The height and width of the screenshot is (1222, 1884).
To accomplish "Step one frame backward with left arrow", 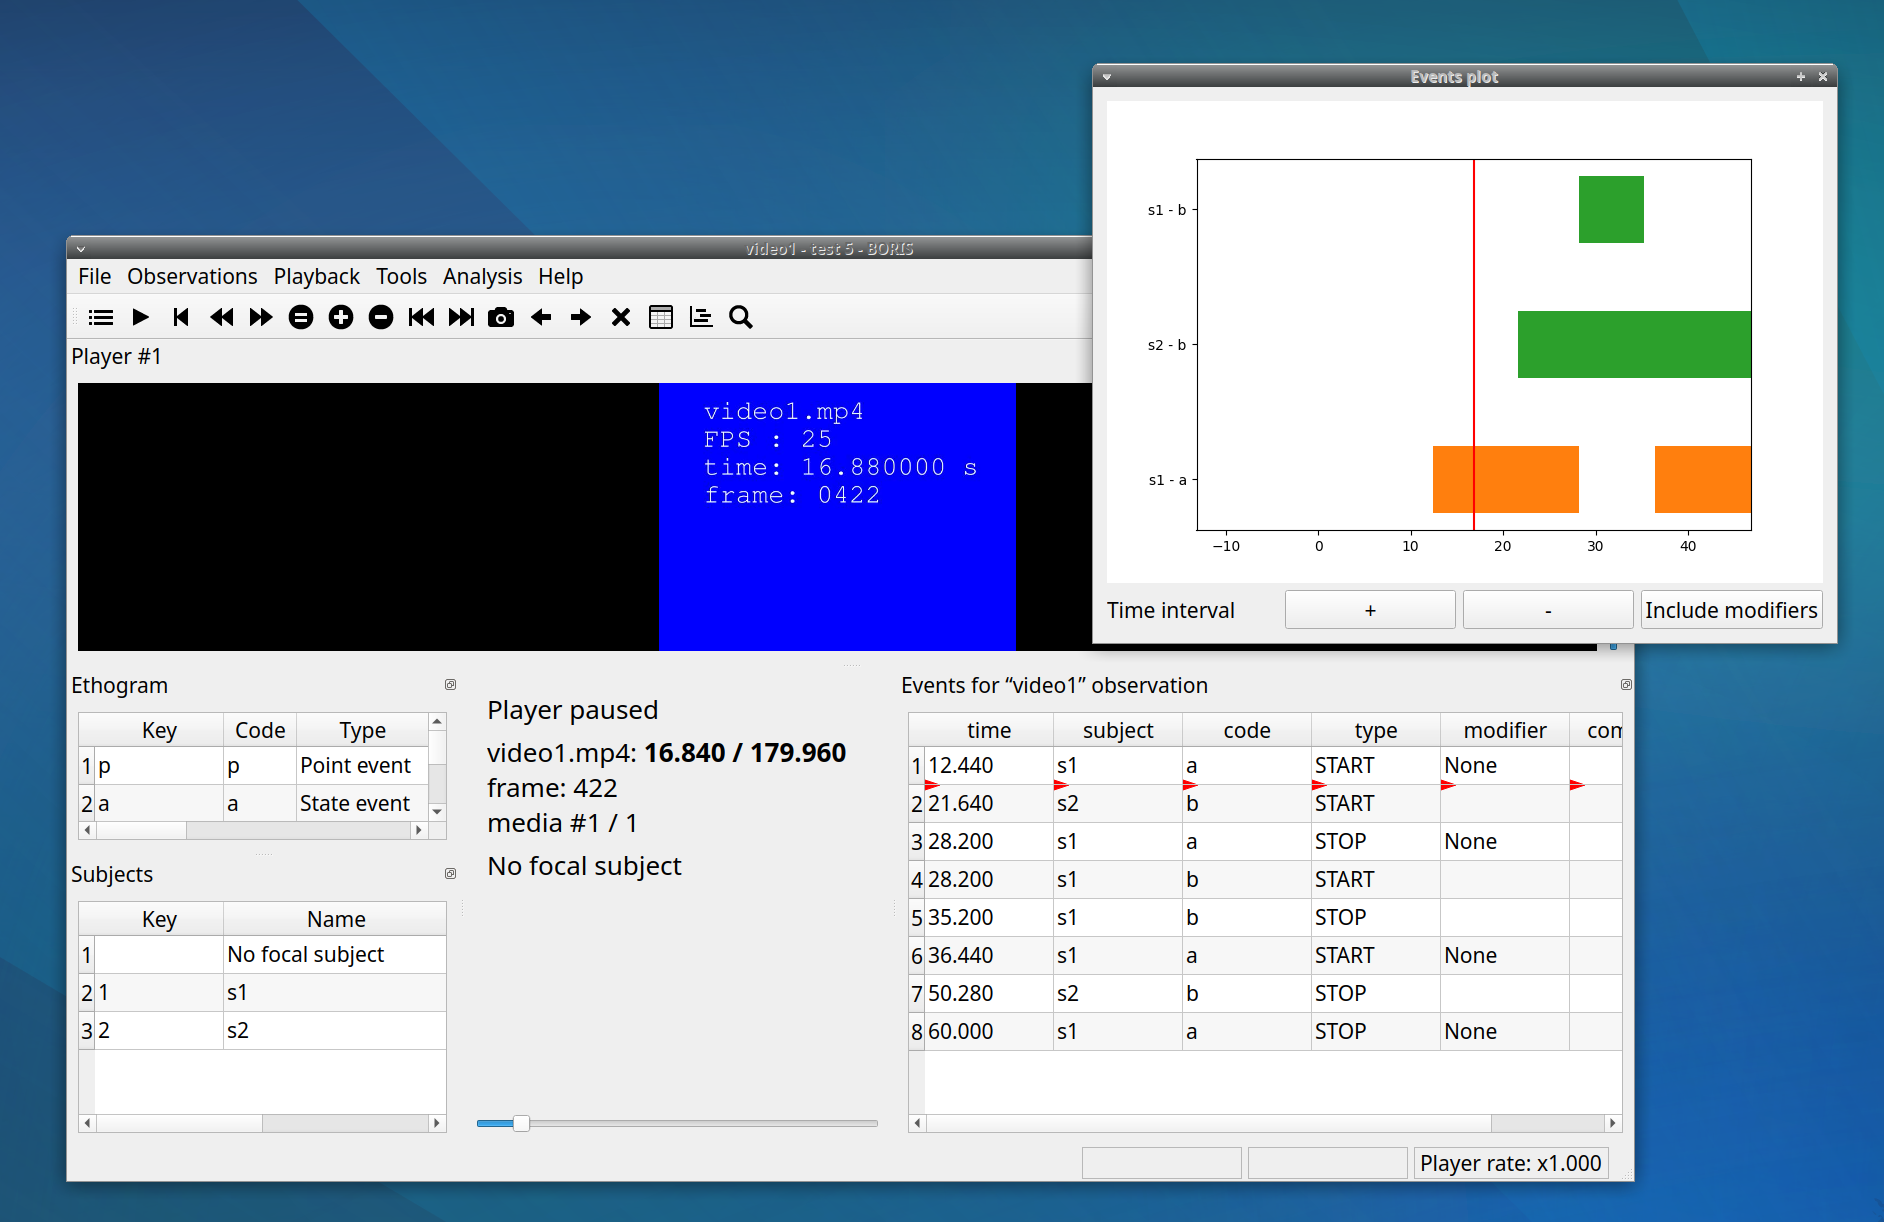I will [541, 317].
